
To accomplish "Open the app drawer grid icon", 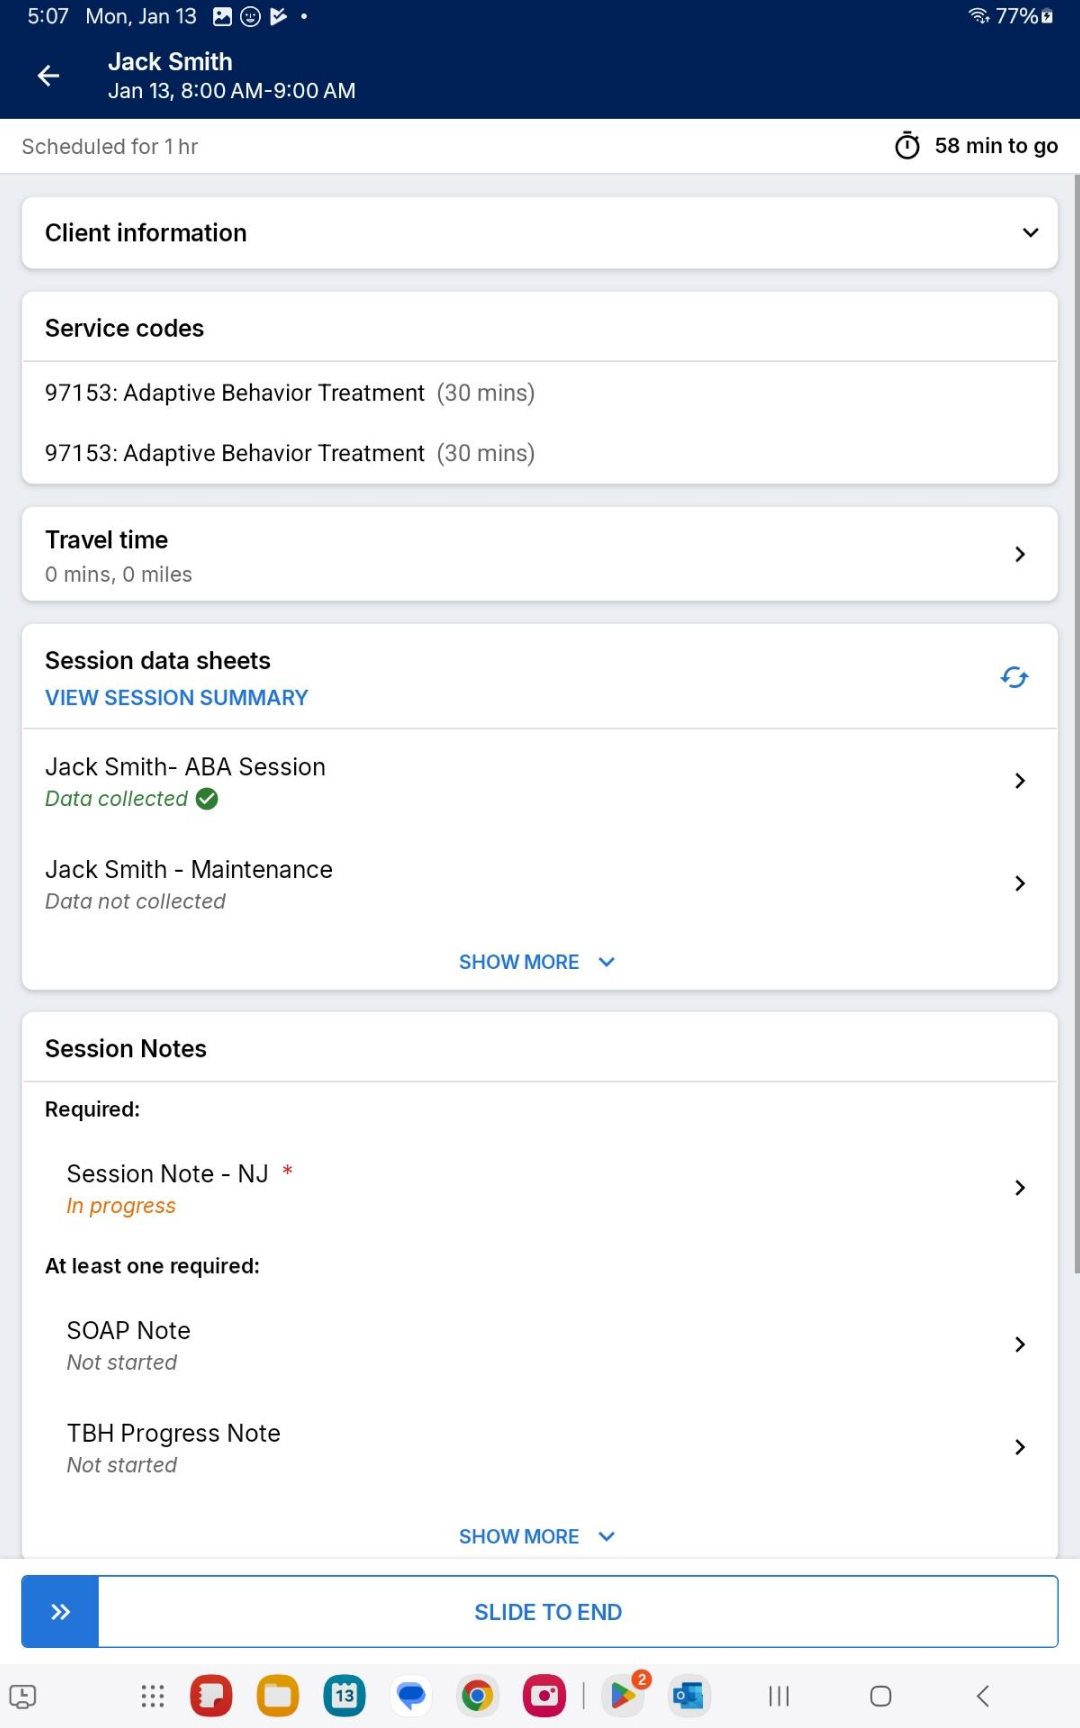I will coord(152,1696).
